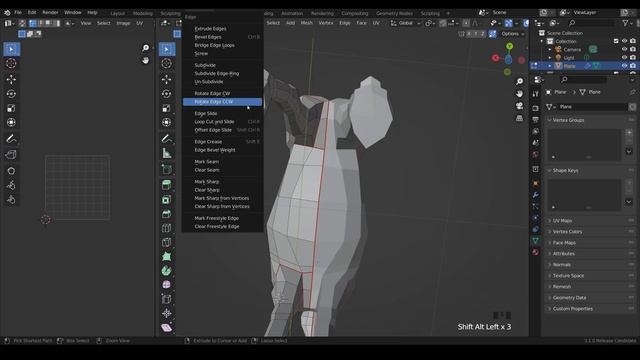Select the Inset Faces tool
This screenshot has width=640, height=360.
point(167,199)
